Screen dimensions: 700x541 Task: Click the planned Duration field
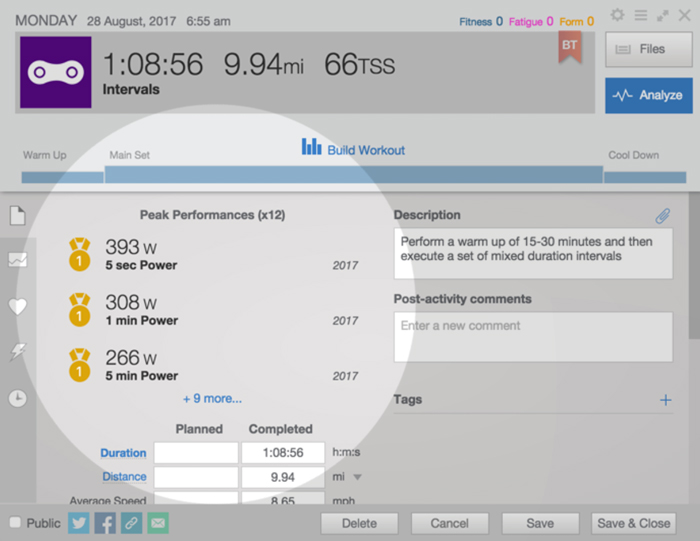click(x=196, y=453)
